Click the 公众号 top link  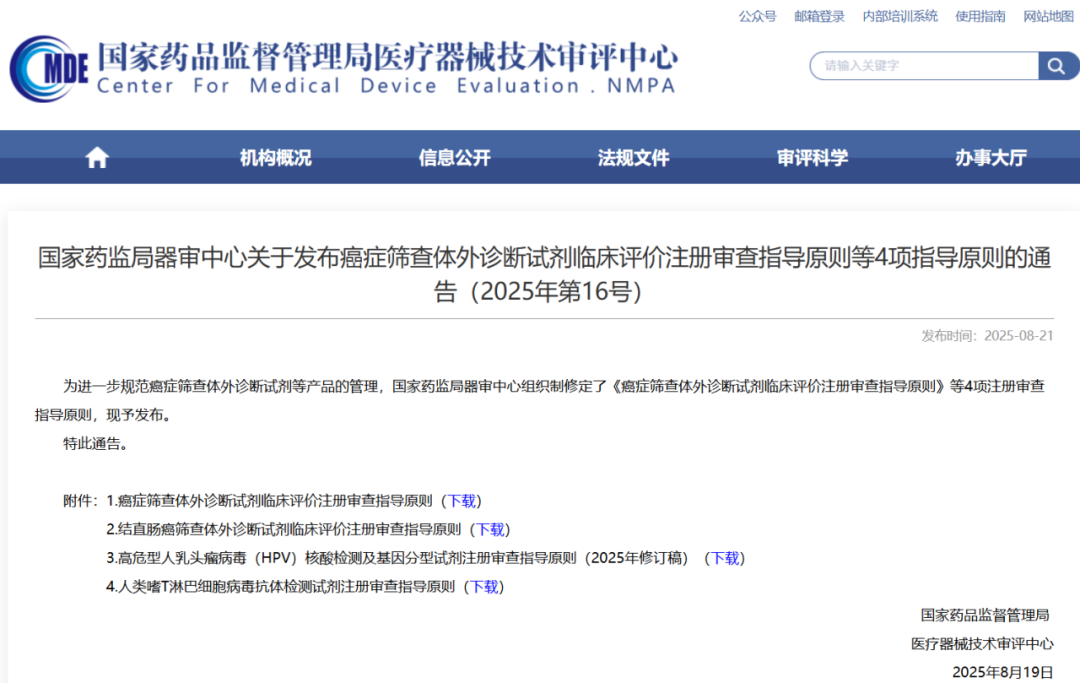click(x=758, y=17)
